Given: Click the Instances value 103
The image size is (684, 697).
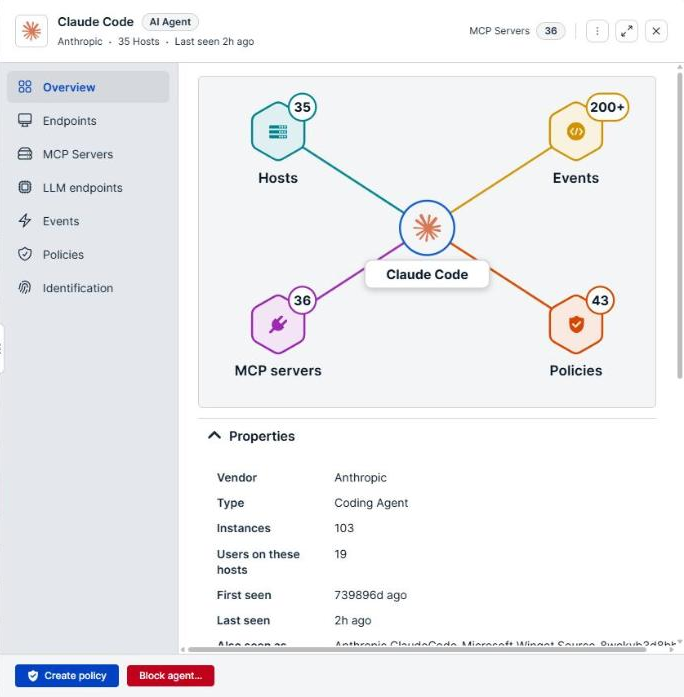Looking at the screenshot, I should tap(344, 528).
